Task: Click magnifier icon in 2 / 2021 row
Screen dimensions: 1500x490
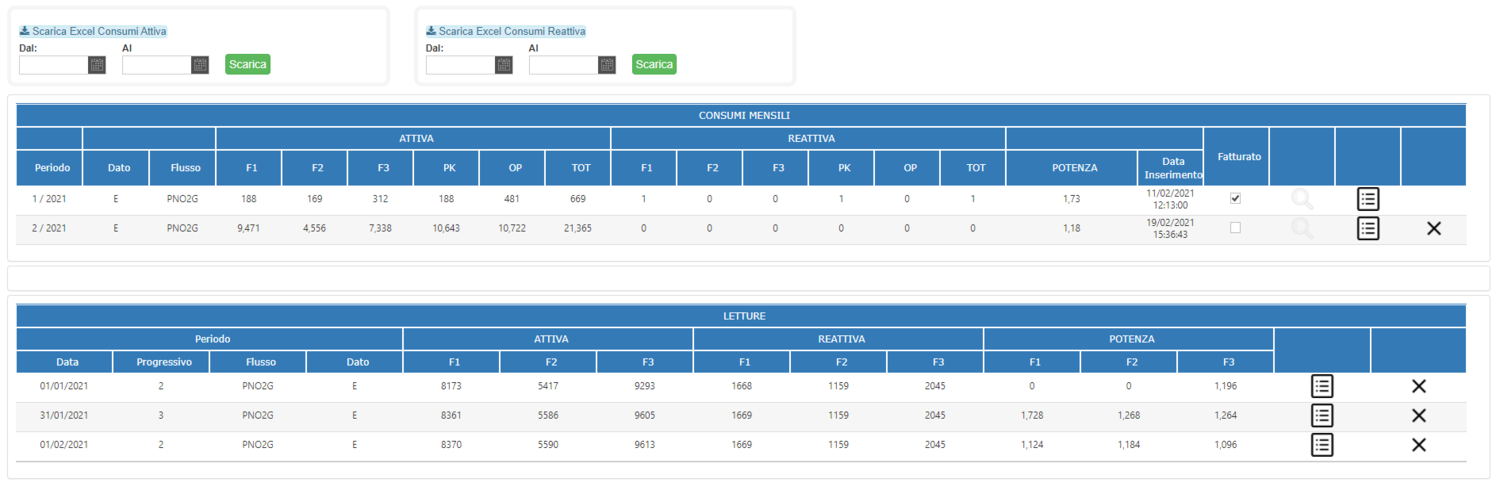Action: (1302, 229)
